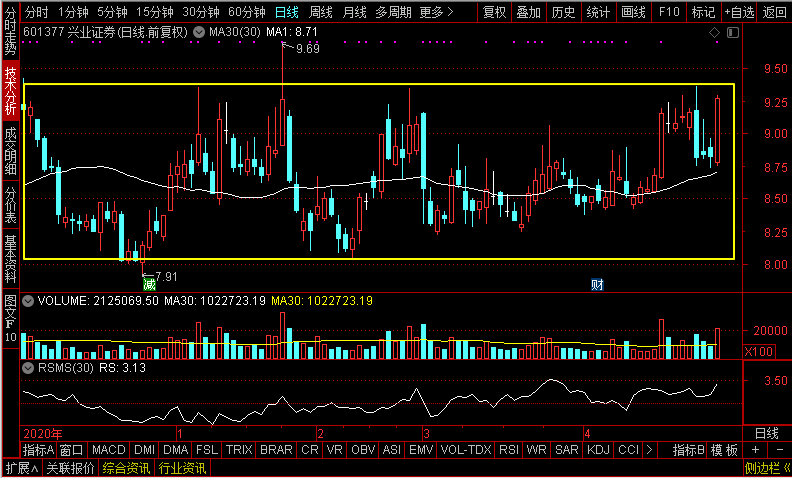Select the TRIX indicator tab

[239, 449]
